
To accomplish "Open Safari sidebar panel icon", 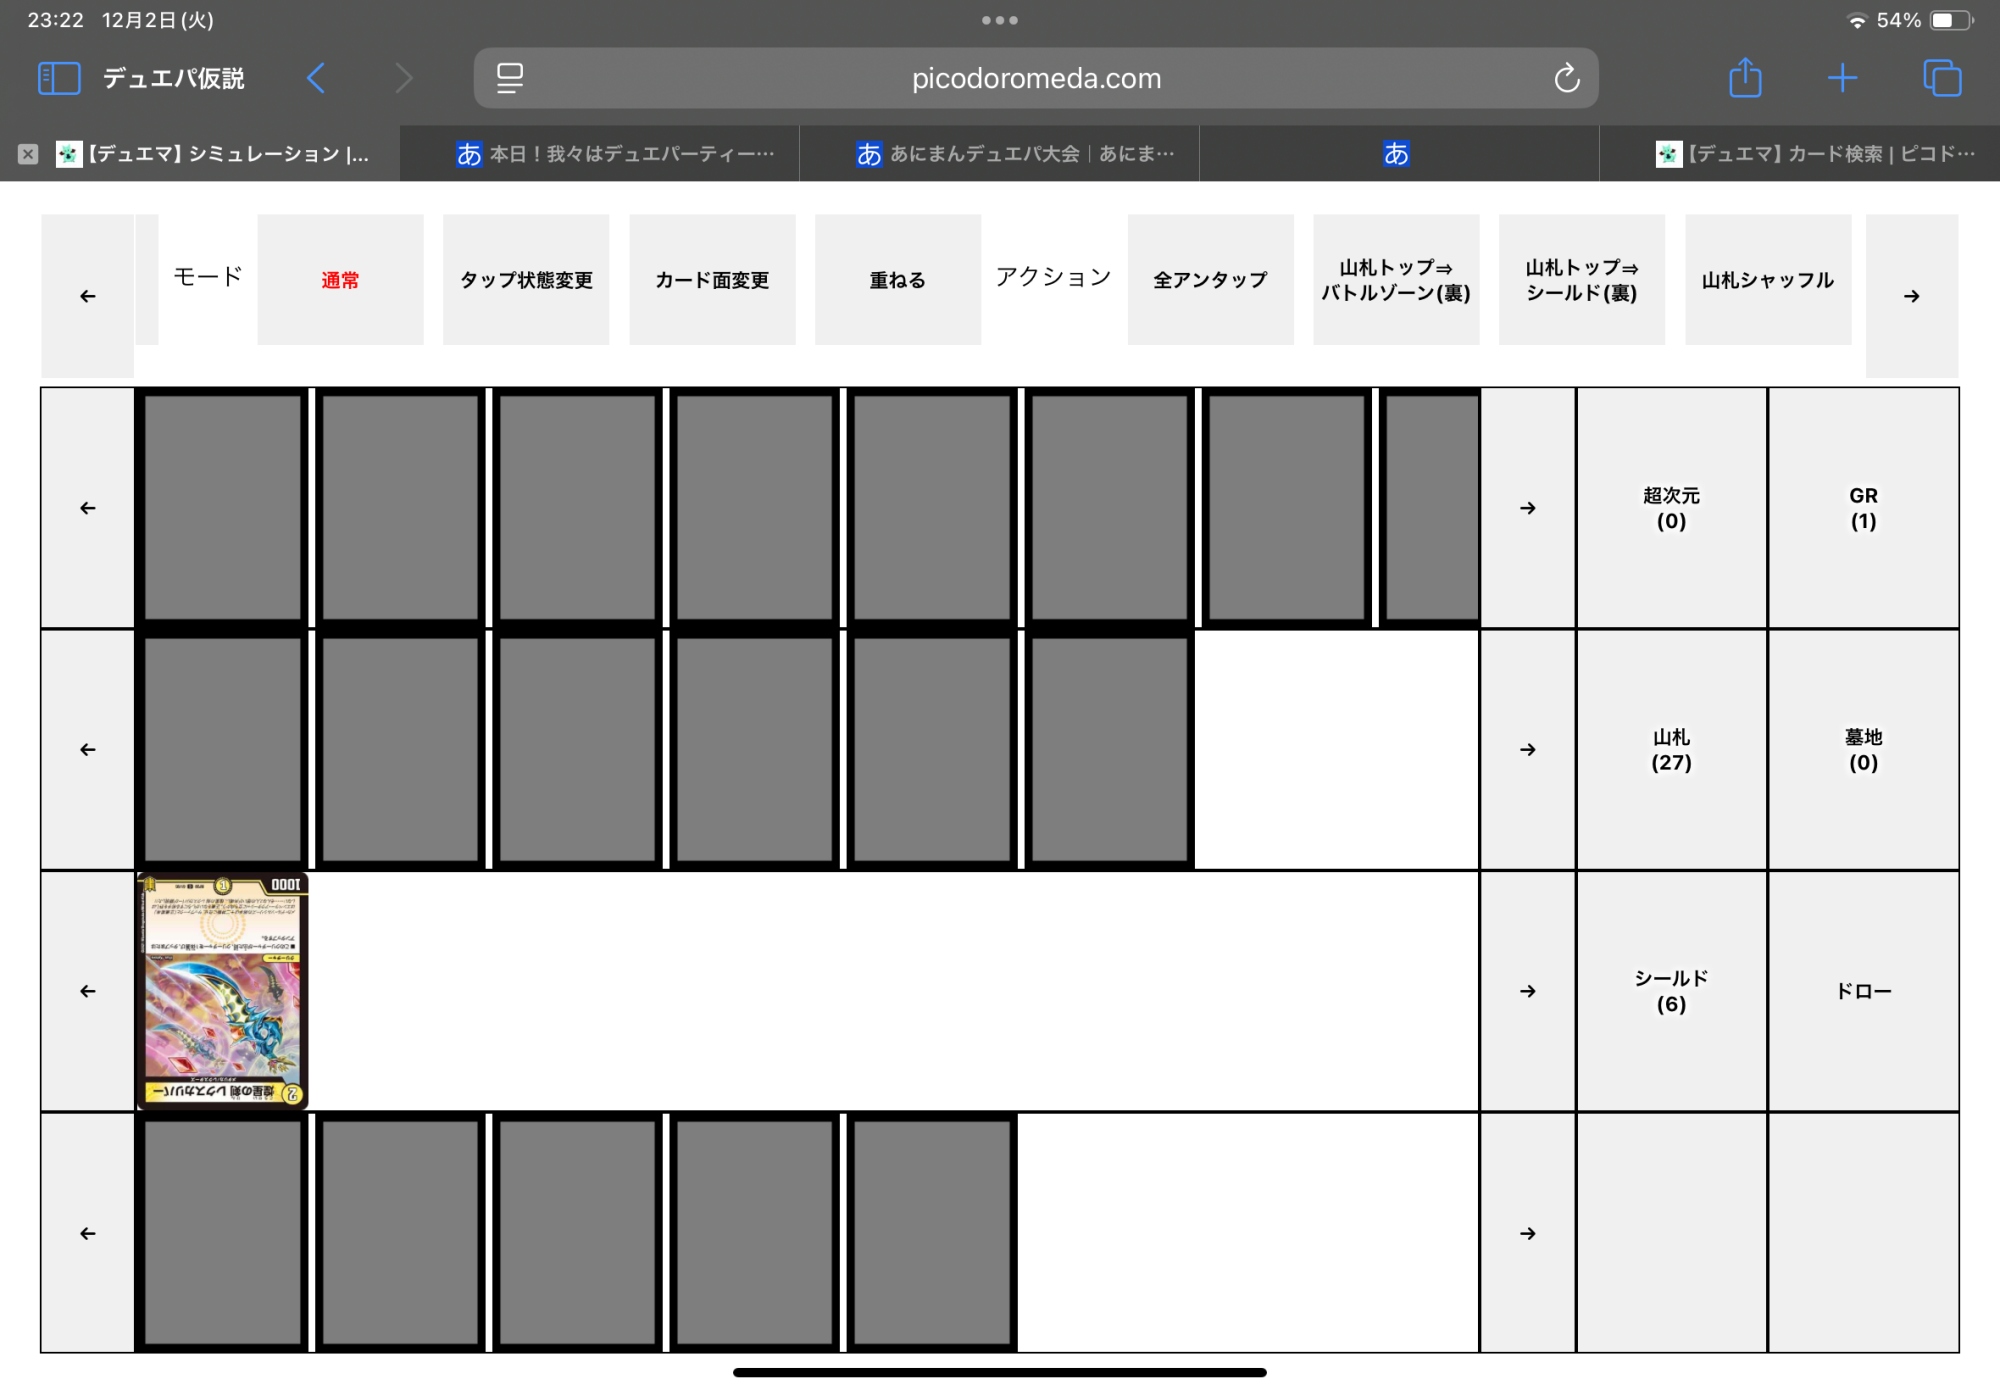I will (x=58, y=78).
